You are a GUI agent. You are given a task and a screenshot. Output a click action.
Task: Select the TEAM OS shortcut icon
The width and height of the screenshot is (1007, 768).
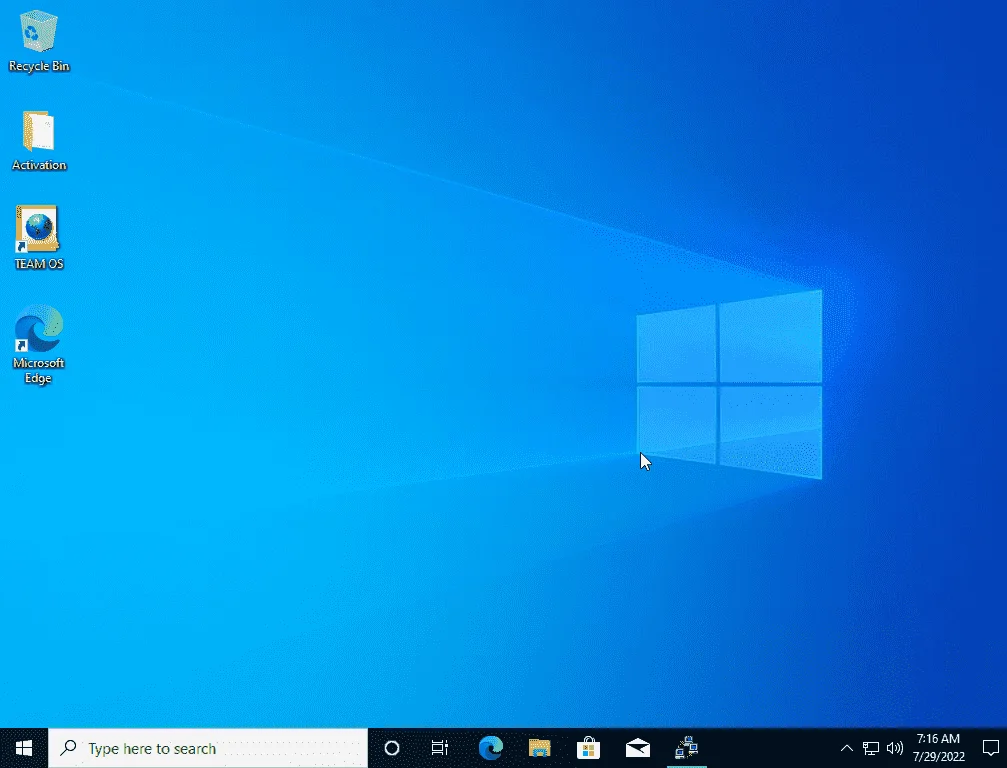(39, 238)
